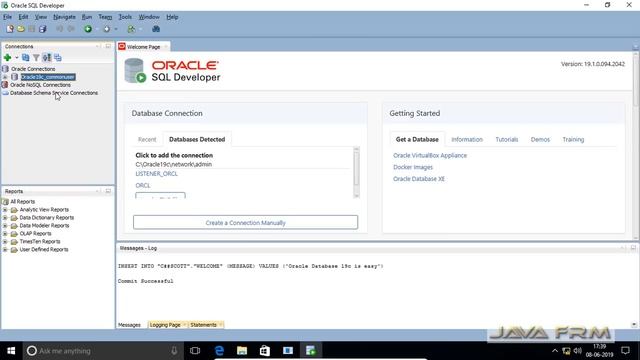640x360 pixels.
Task: Switch to the Information tab
Action: point(467,139)
